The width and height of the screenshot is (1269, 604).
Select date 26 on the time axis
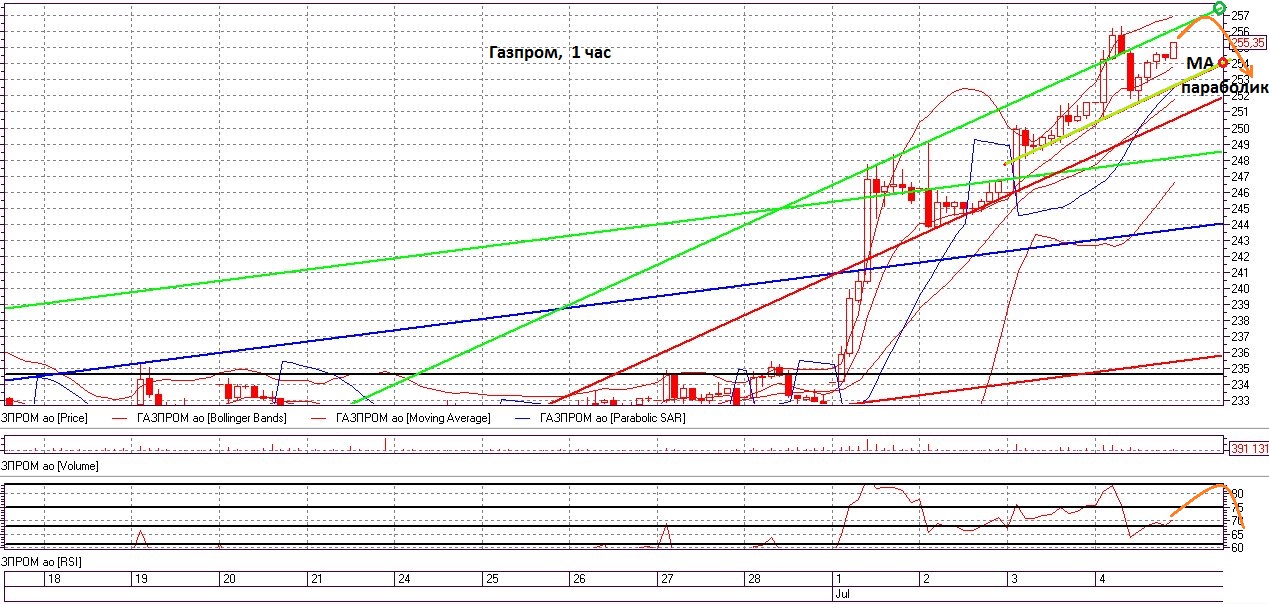tap(578, 578)
